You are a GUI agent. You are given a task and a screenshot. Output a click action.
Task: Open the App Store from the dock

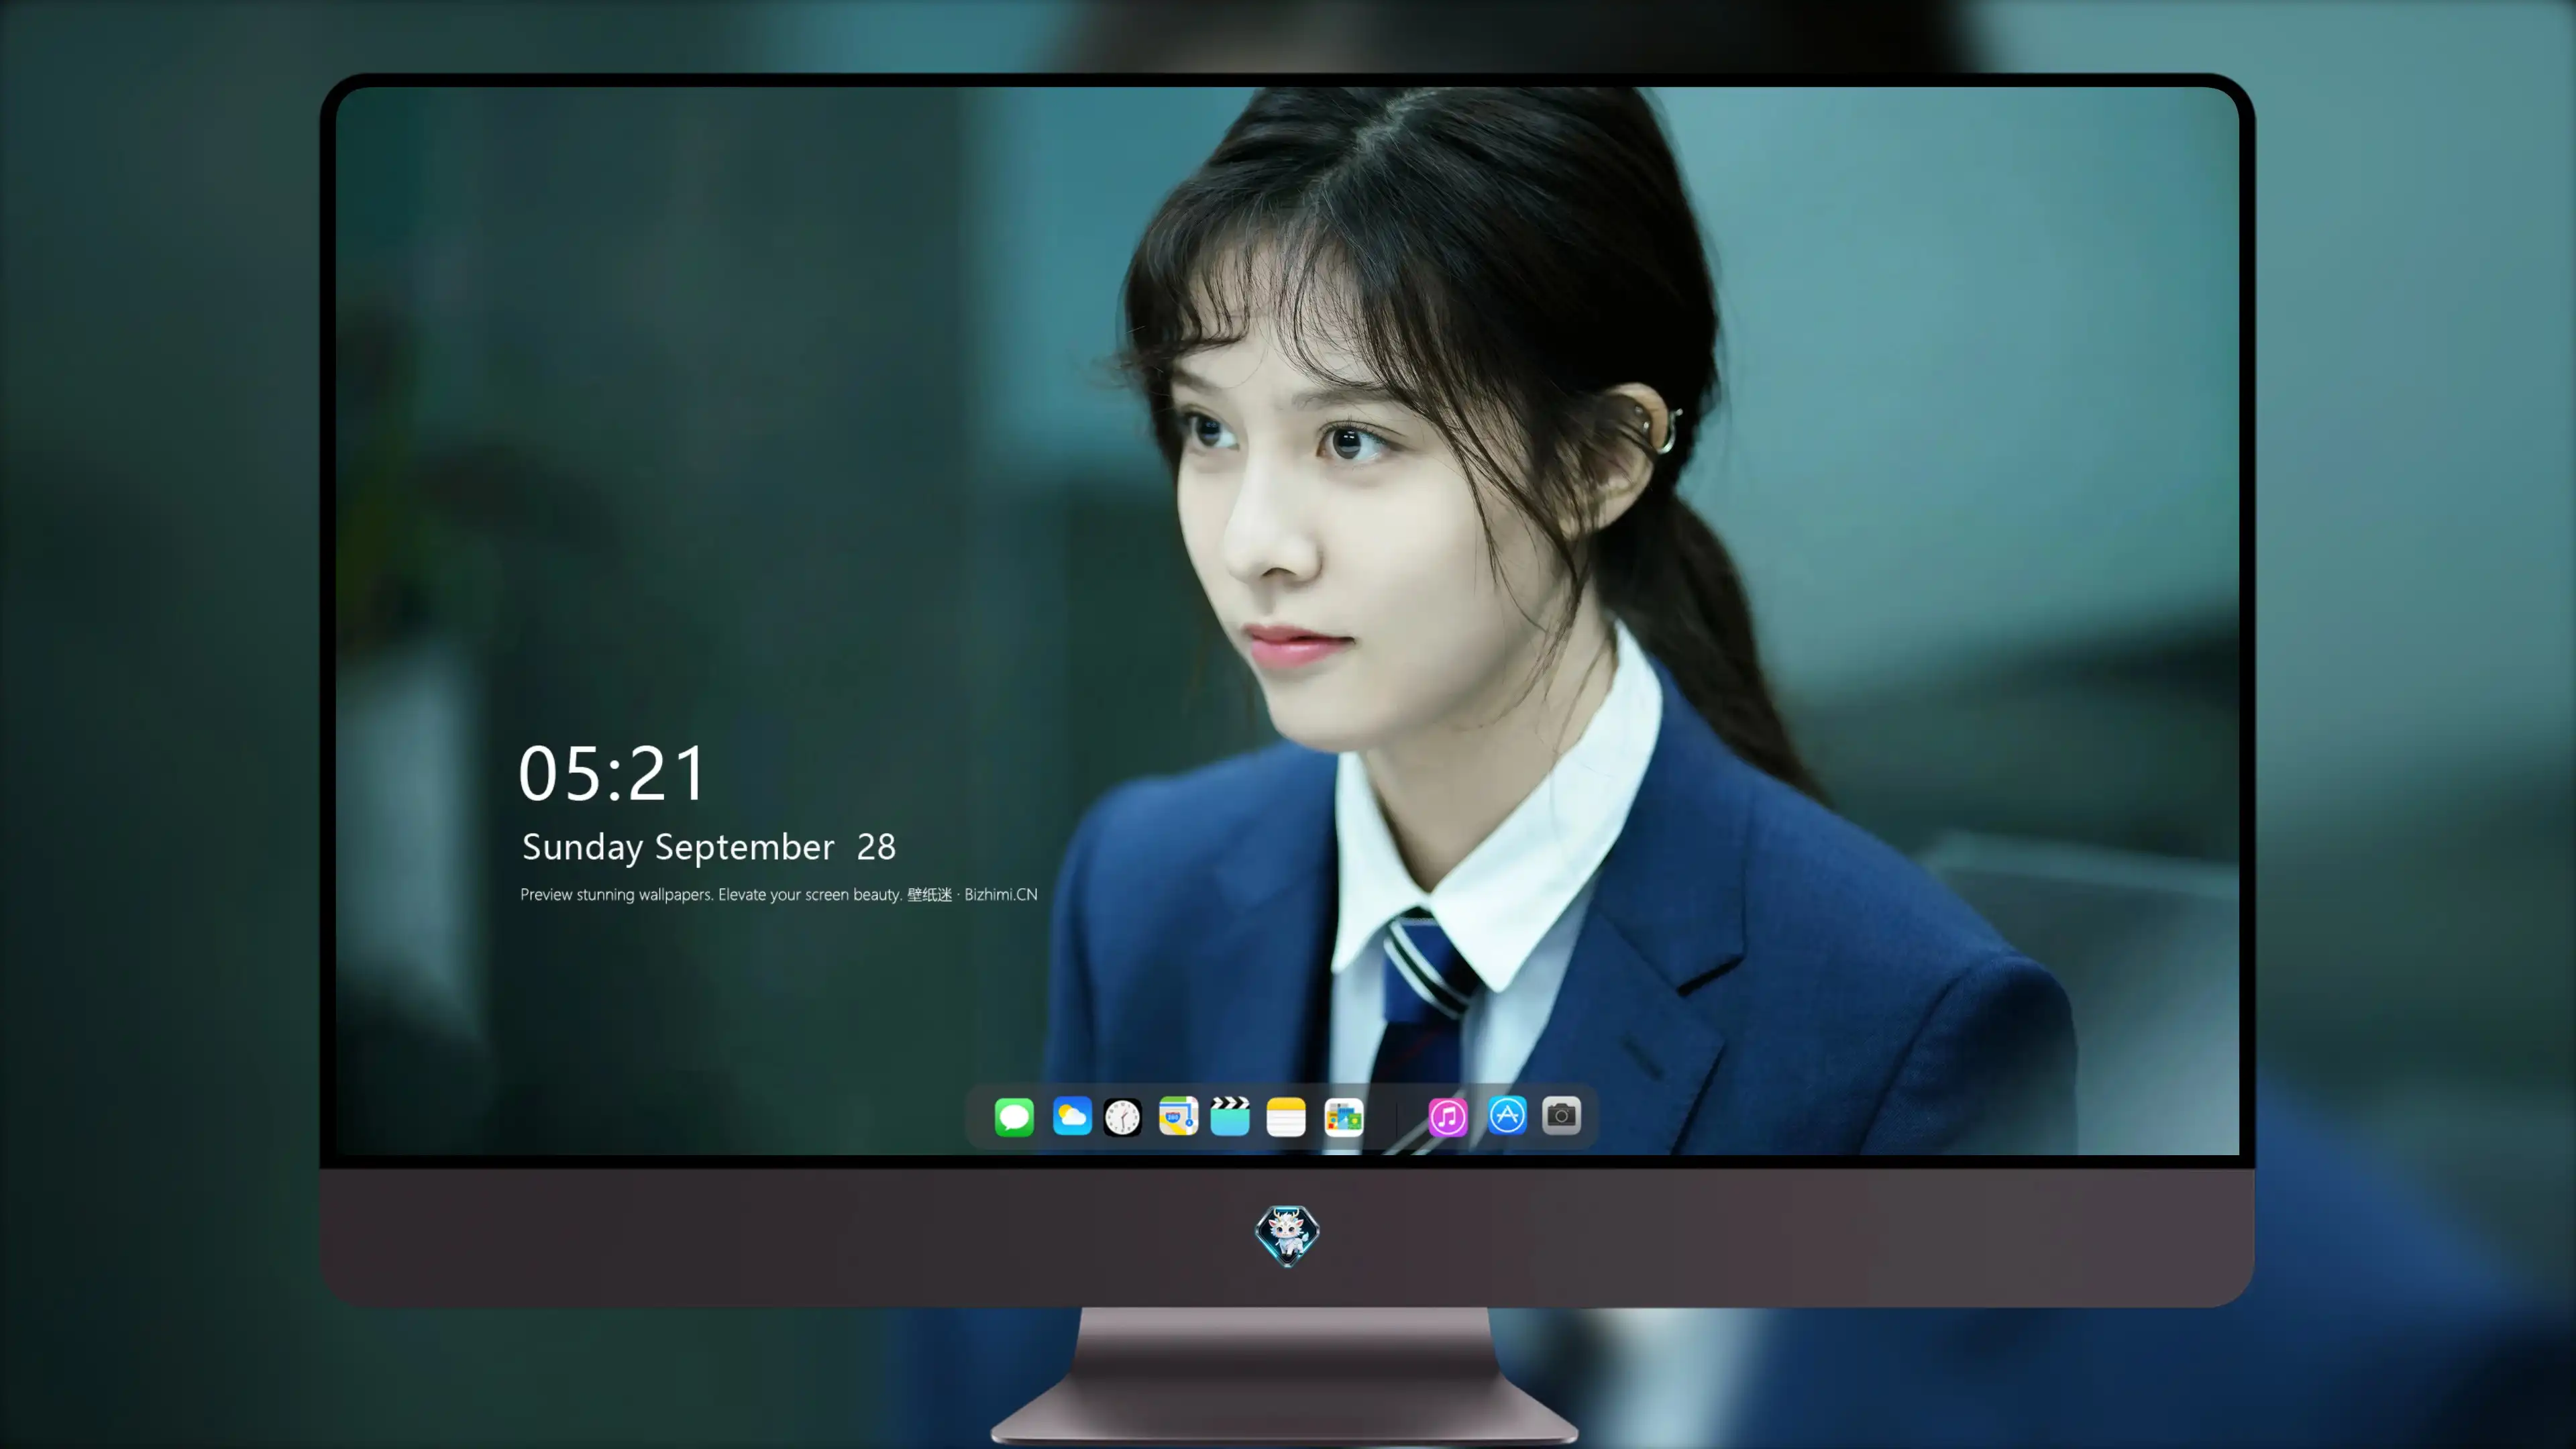1507,1115
